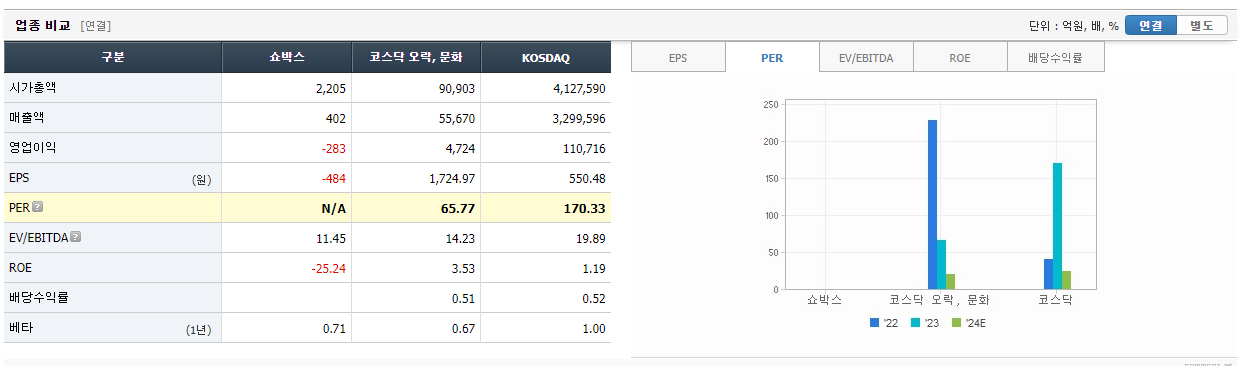Select the PER row label
This screenshot has width=1242, height=366.
click(x=20, y=208)
